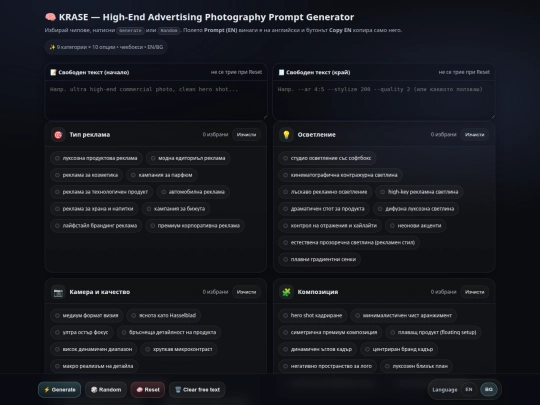The image size is (540, 405).
Task: Select chip лъскаво рекламно осветление
Action: (x=325, y=192)
